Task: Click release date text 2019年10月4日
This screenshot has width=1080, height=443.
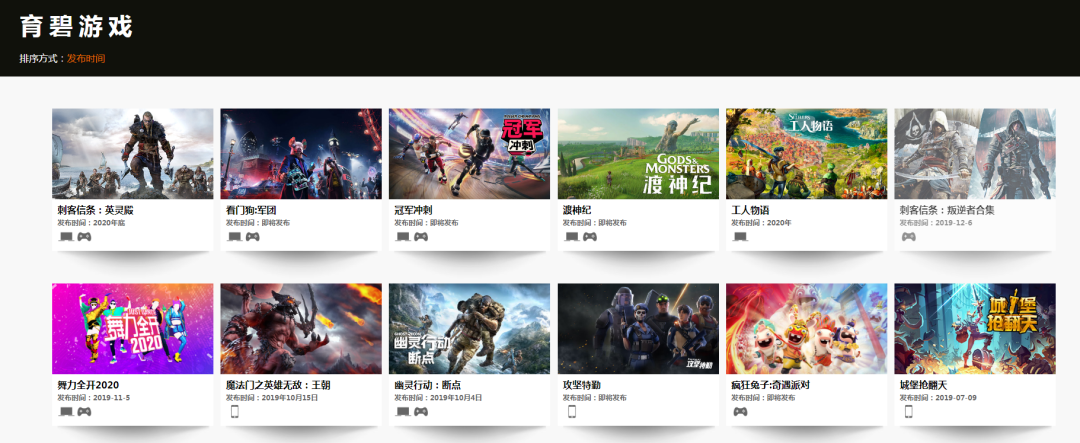Action: (456, 398)
